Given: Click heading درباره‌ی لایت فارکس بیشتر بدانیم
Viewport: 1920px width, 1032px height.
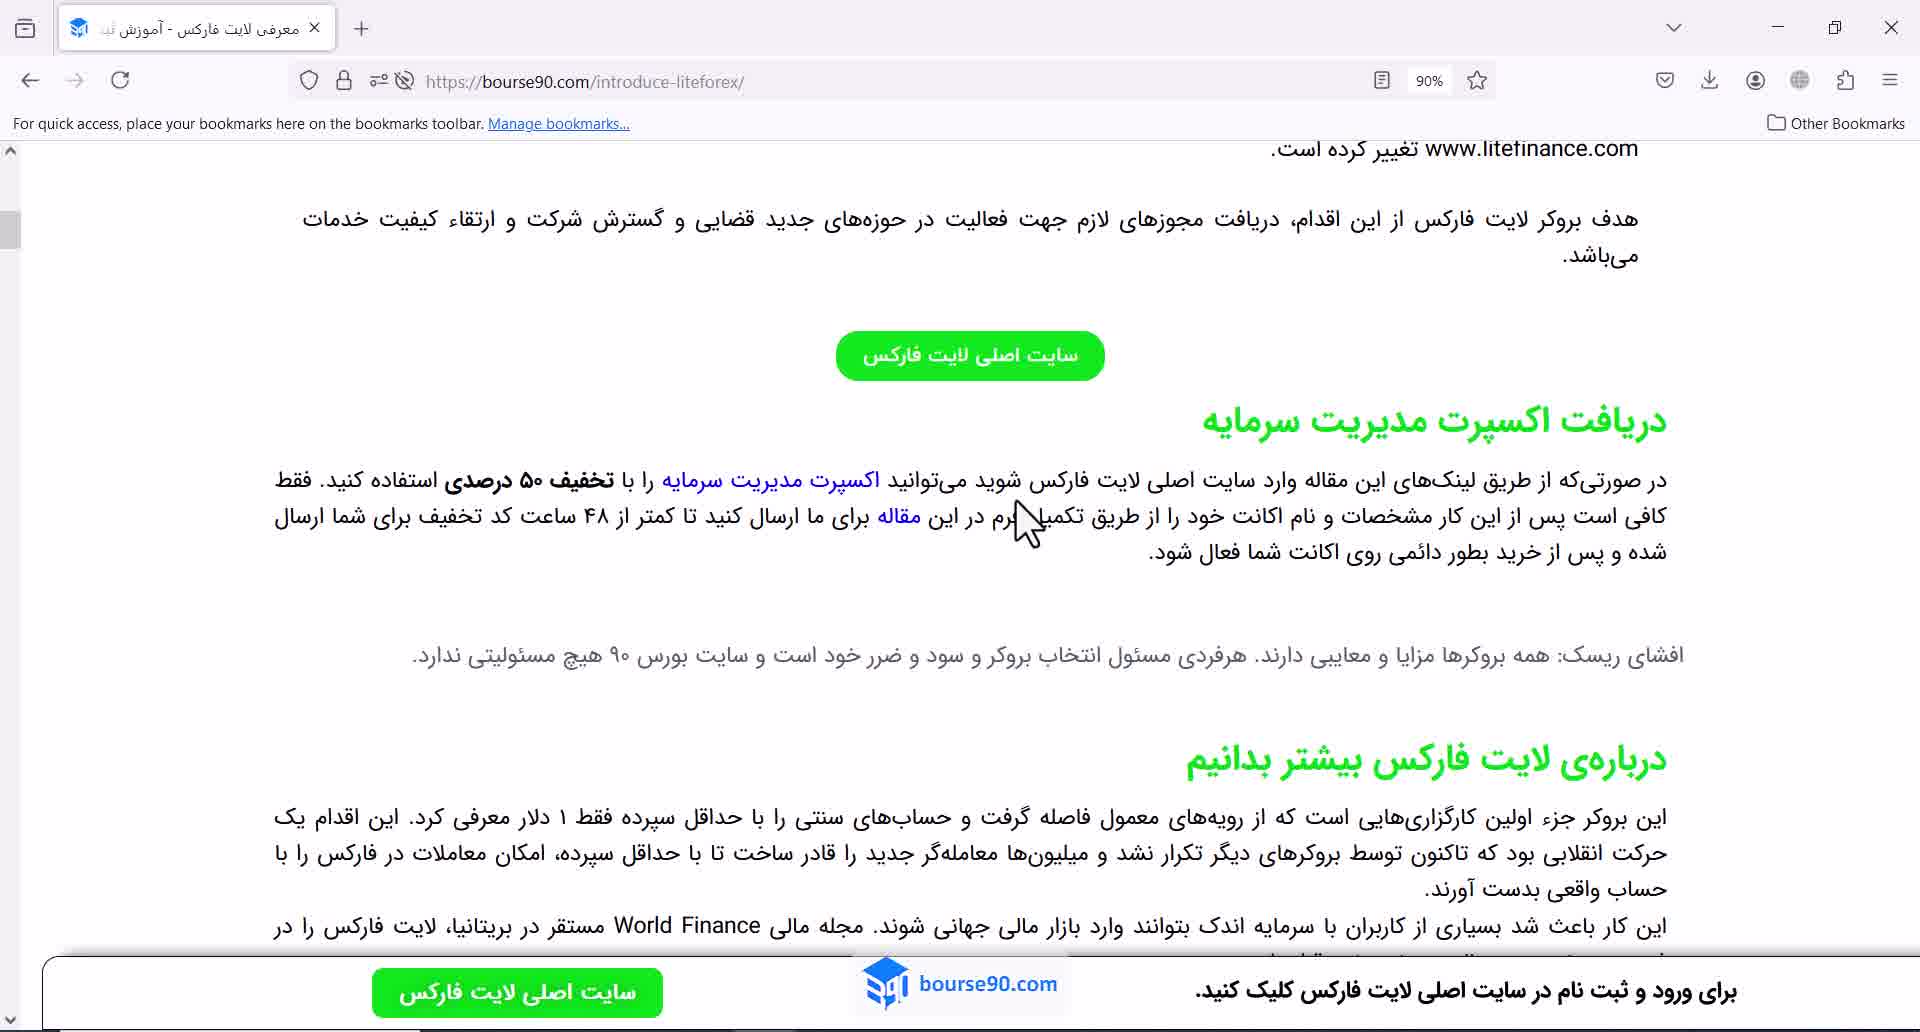Looking at the screenshot, I should pyautogui.click(x=1426, y=760).
